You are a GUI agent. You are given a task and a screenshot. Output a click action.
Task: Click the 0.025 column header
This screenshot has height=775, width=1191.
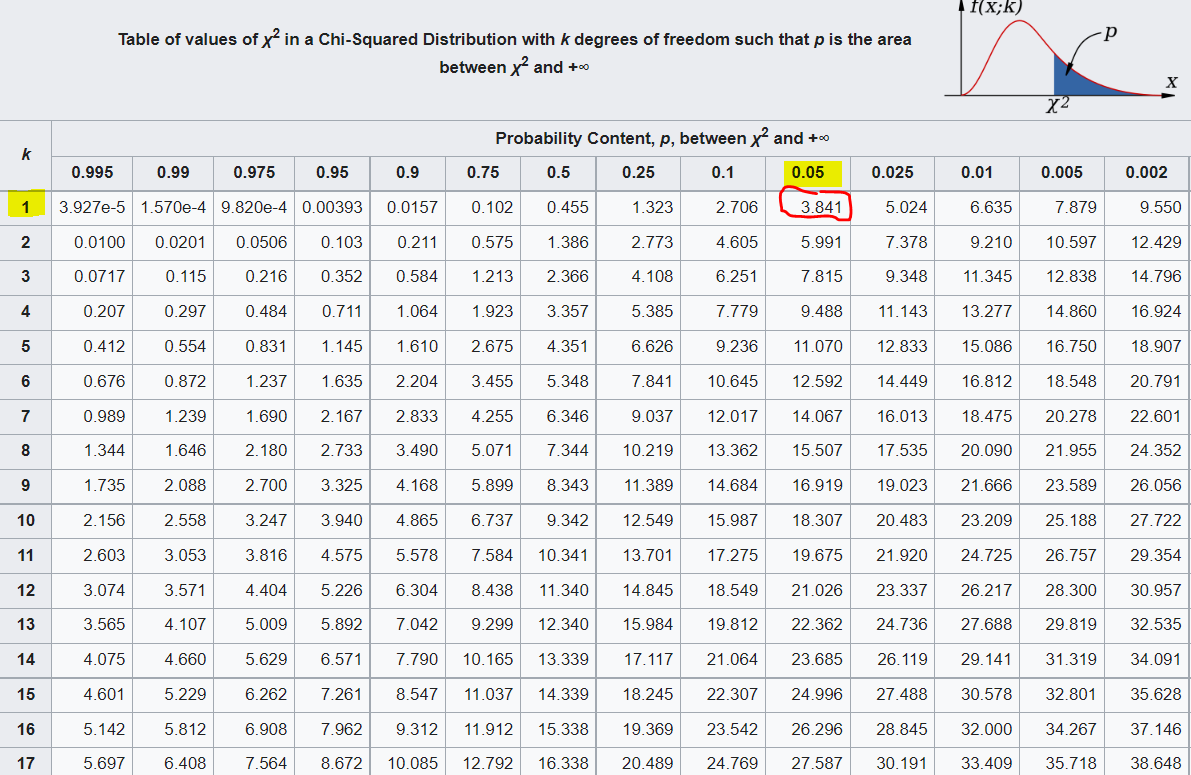892,173
